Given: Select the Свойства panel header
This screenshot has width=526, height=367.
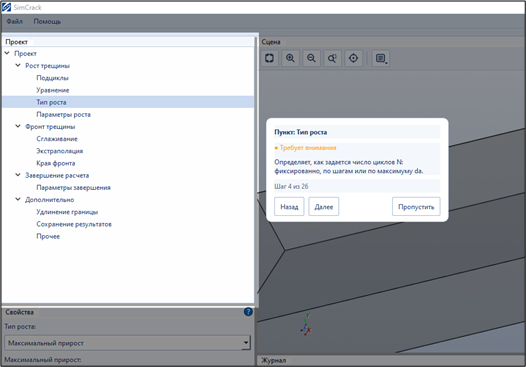Looking at the screenshot, I should tap(19, 312).
